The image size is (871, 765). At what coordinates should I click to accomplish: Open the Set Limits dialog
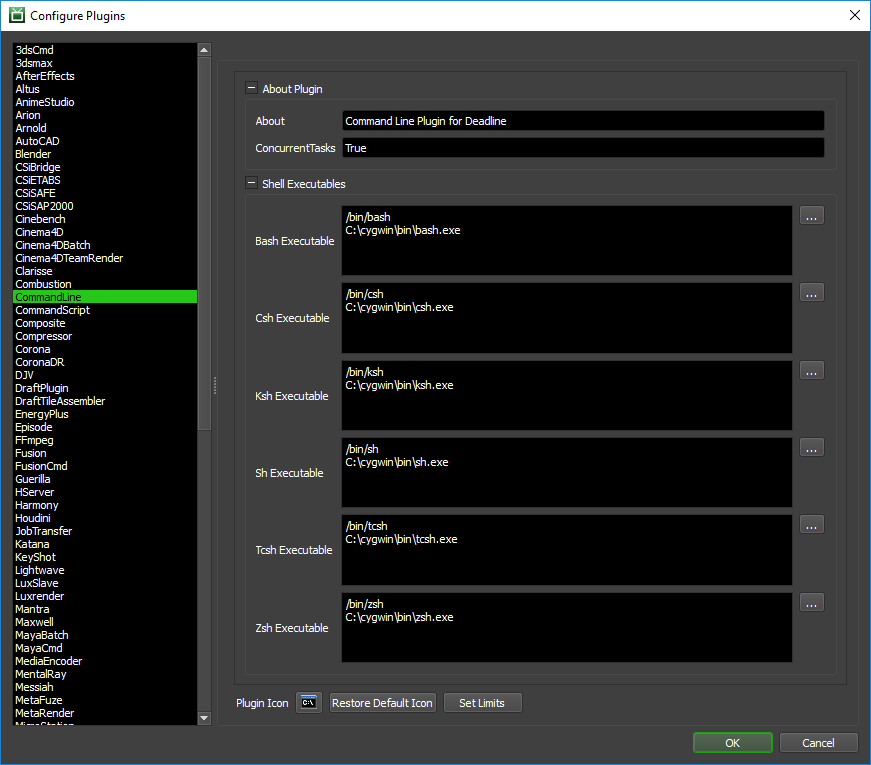point(482,703)
